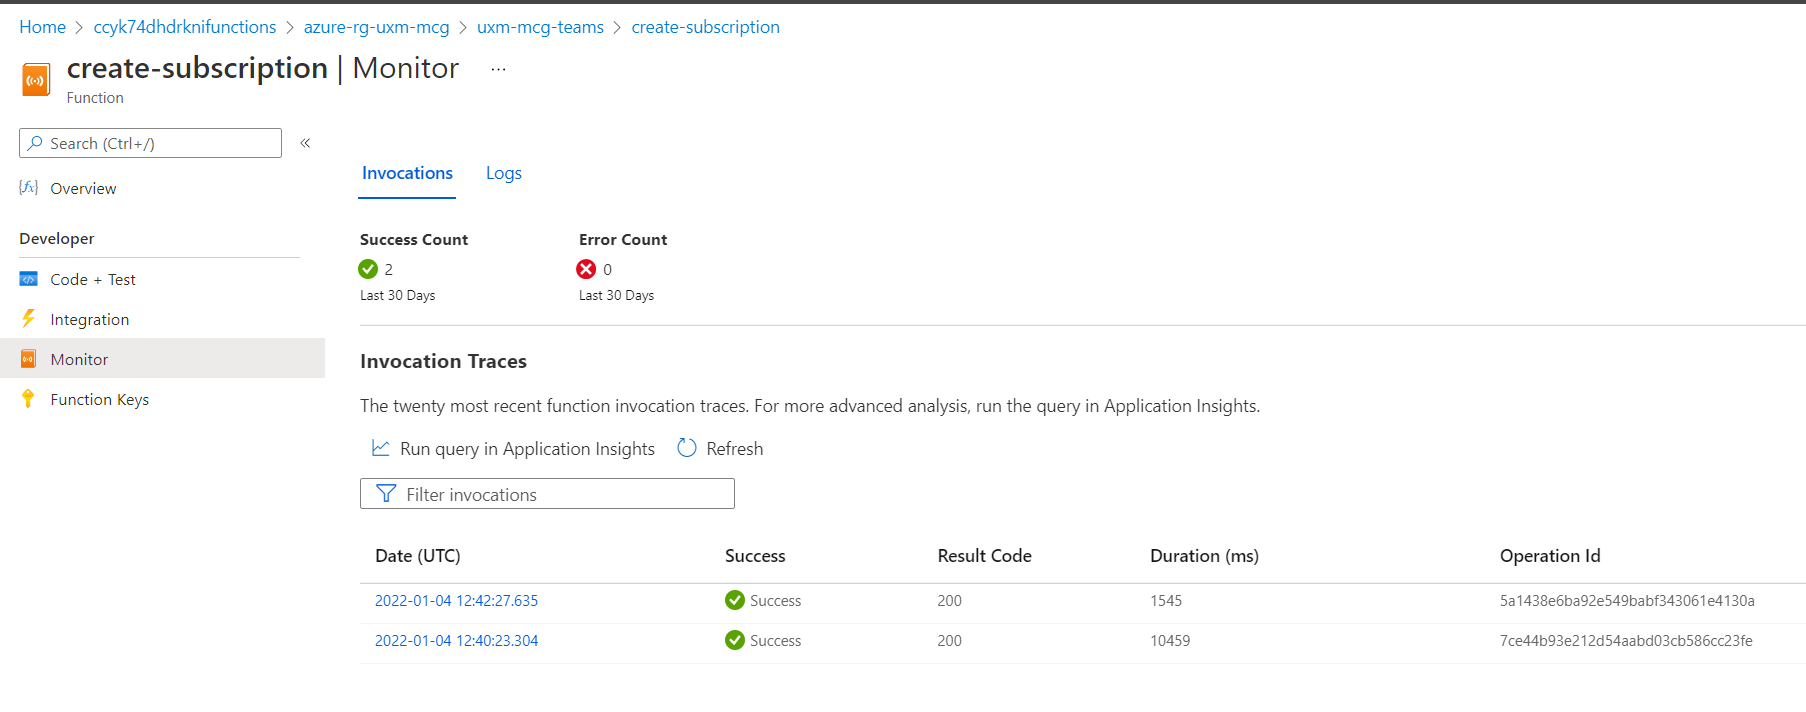This screenshot has width=1806, height=712.
Task: Sort by Duration (ms) column header
Action: [x=1204, y=556]
